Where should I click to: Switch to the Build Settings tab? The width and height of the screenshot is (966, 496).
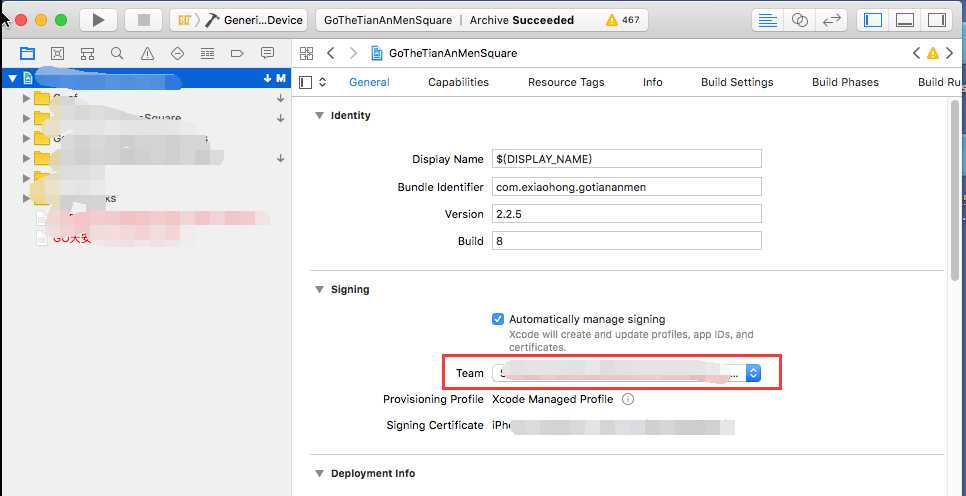pyautogui.click(x=737, y=82)
